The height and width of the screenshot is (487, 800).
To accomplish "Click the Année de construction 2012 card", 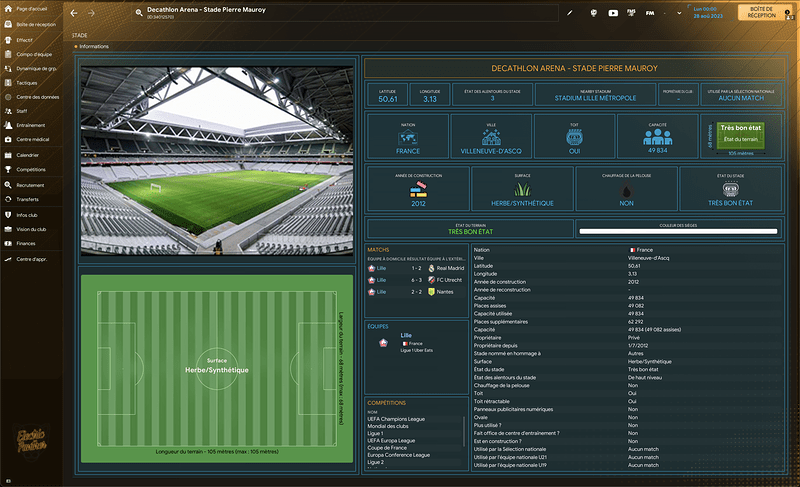I will pos(418,189).
